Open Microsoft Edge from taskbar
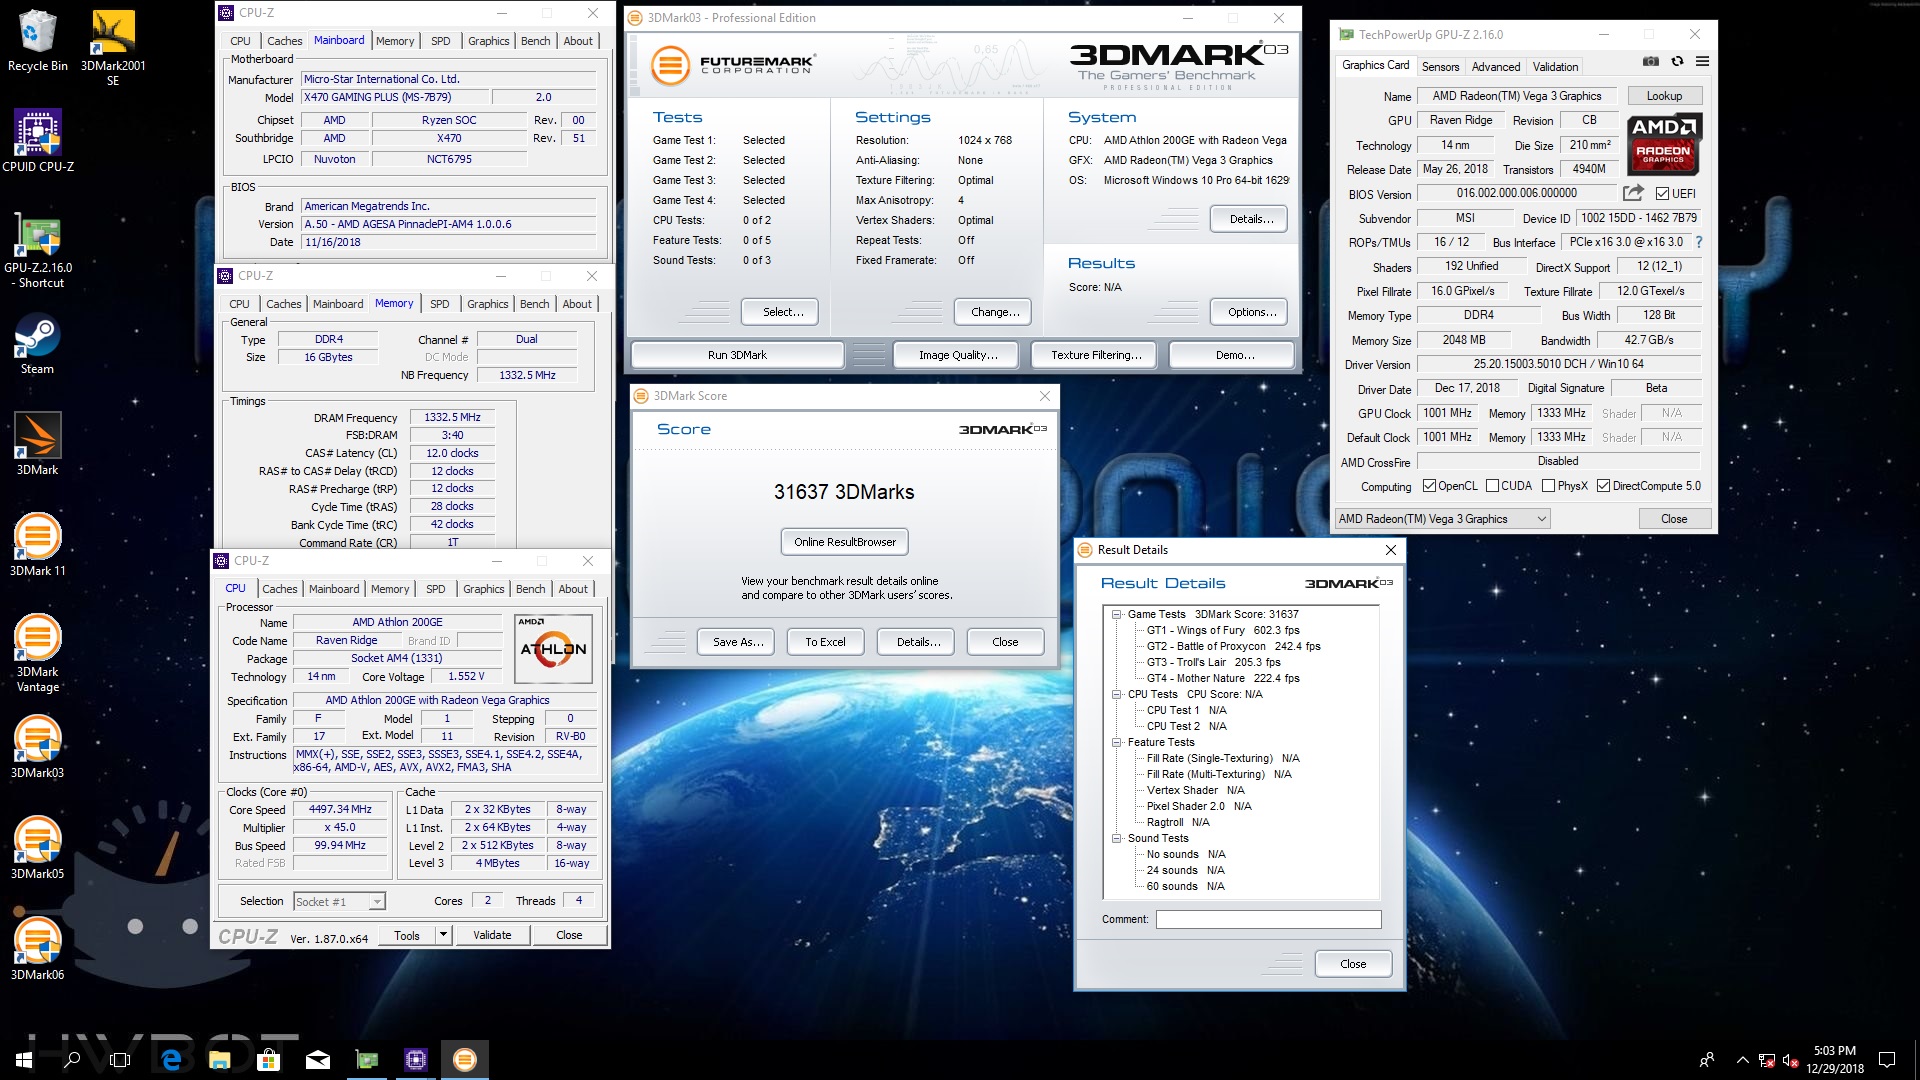Screen dimensions: 1920x1080 (x=171, y=1059)
